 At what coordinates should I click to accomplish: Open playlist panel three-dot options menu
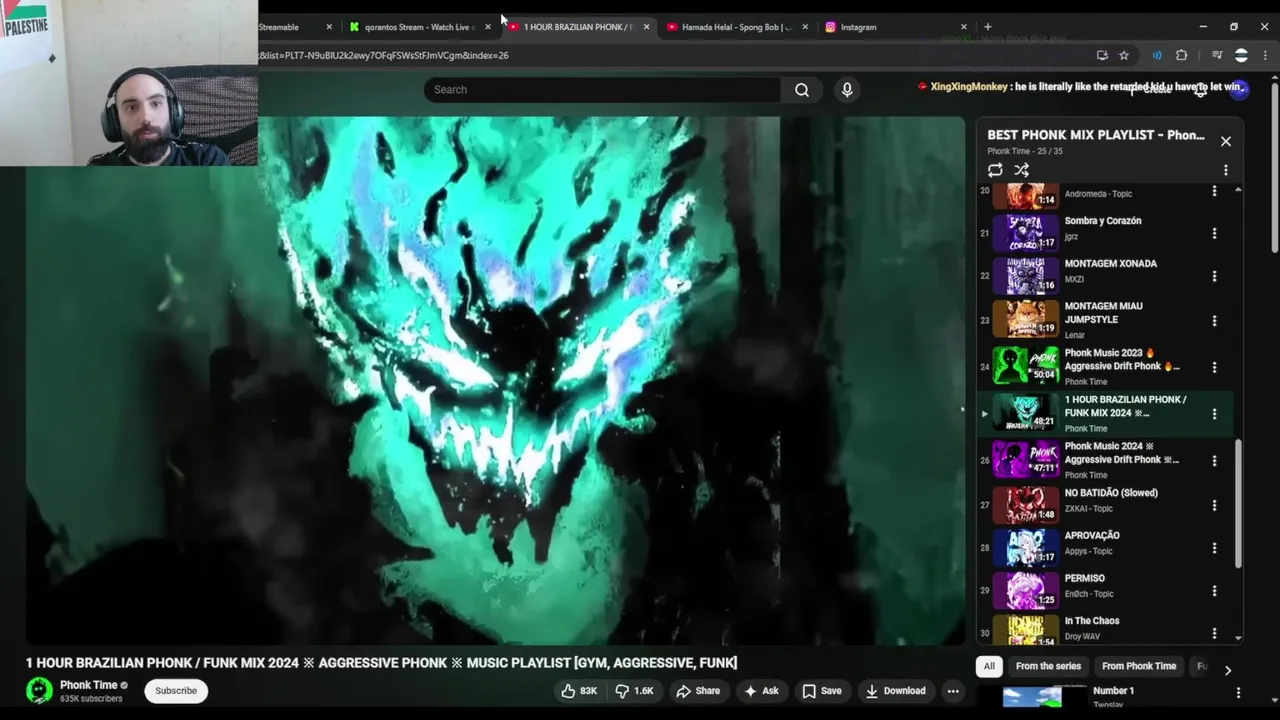(x=1225, y=170)
